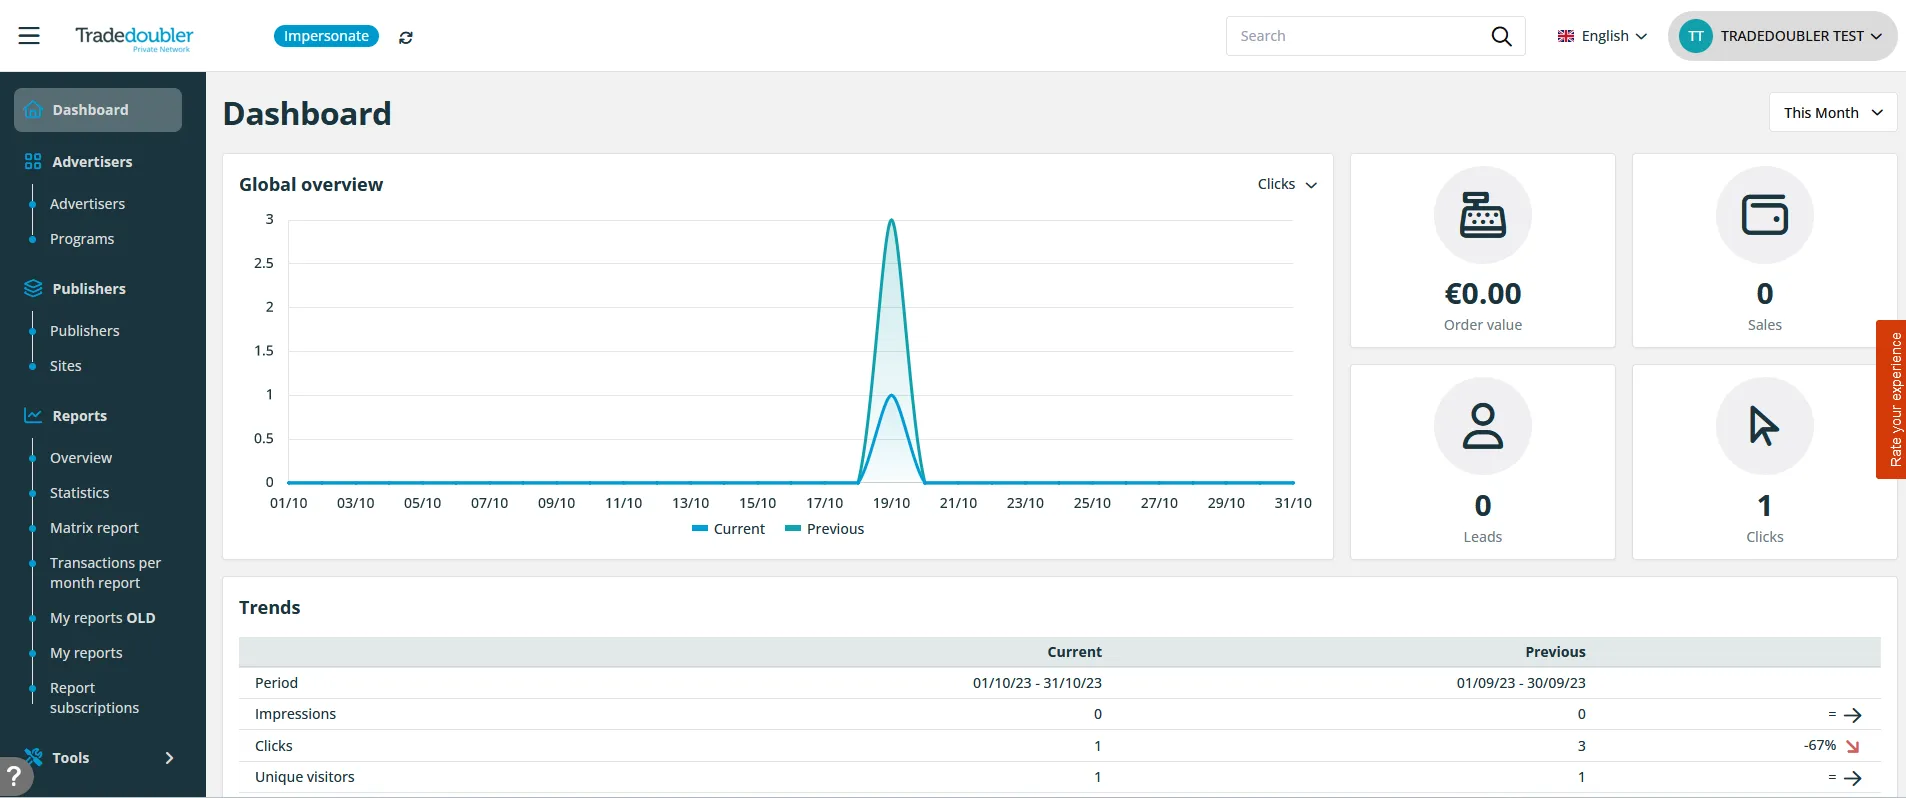Click the search magnifier icon
Viewport: 1906px width, 798px height.
click(x=1500, y=36)
